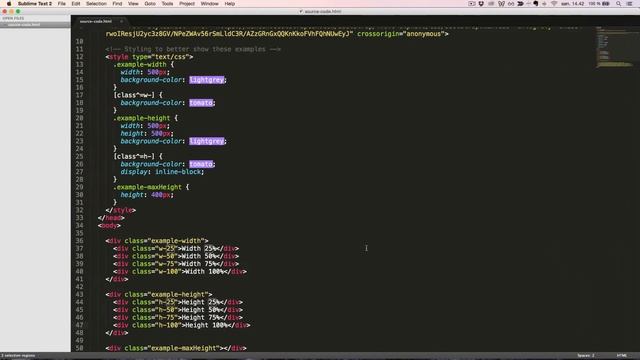
Task: Click the 'Styling to better show' comment line
Action: coord(193,49)
